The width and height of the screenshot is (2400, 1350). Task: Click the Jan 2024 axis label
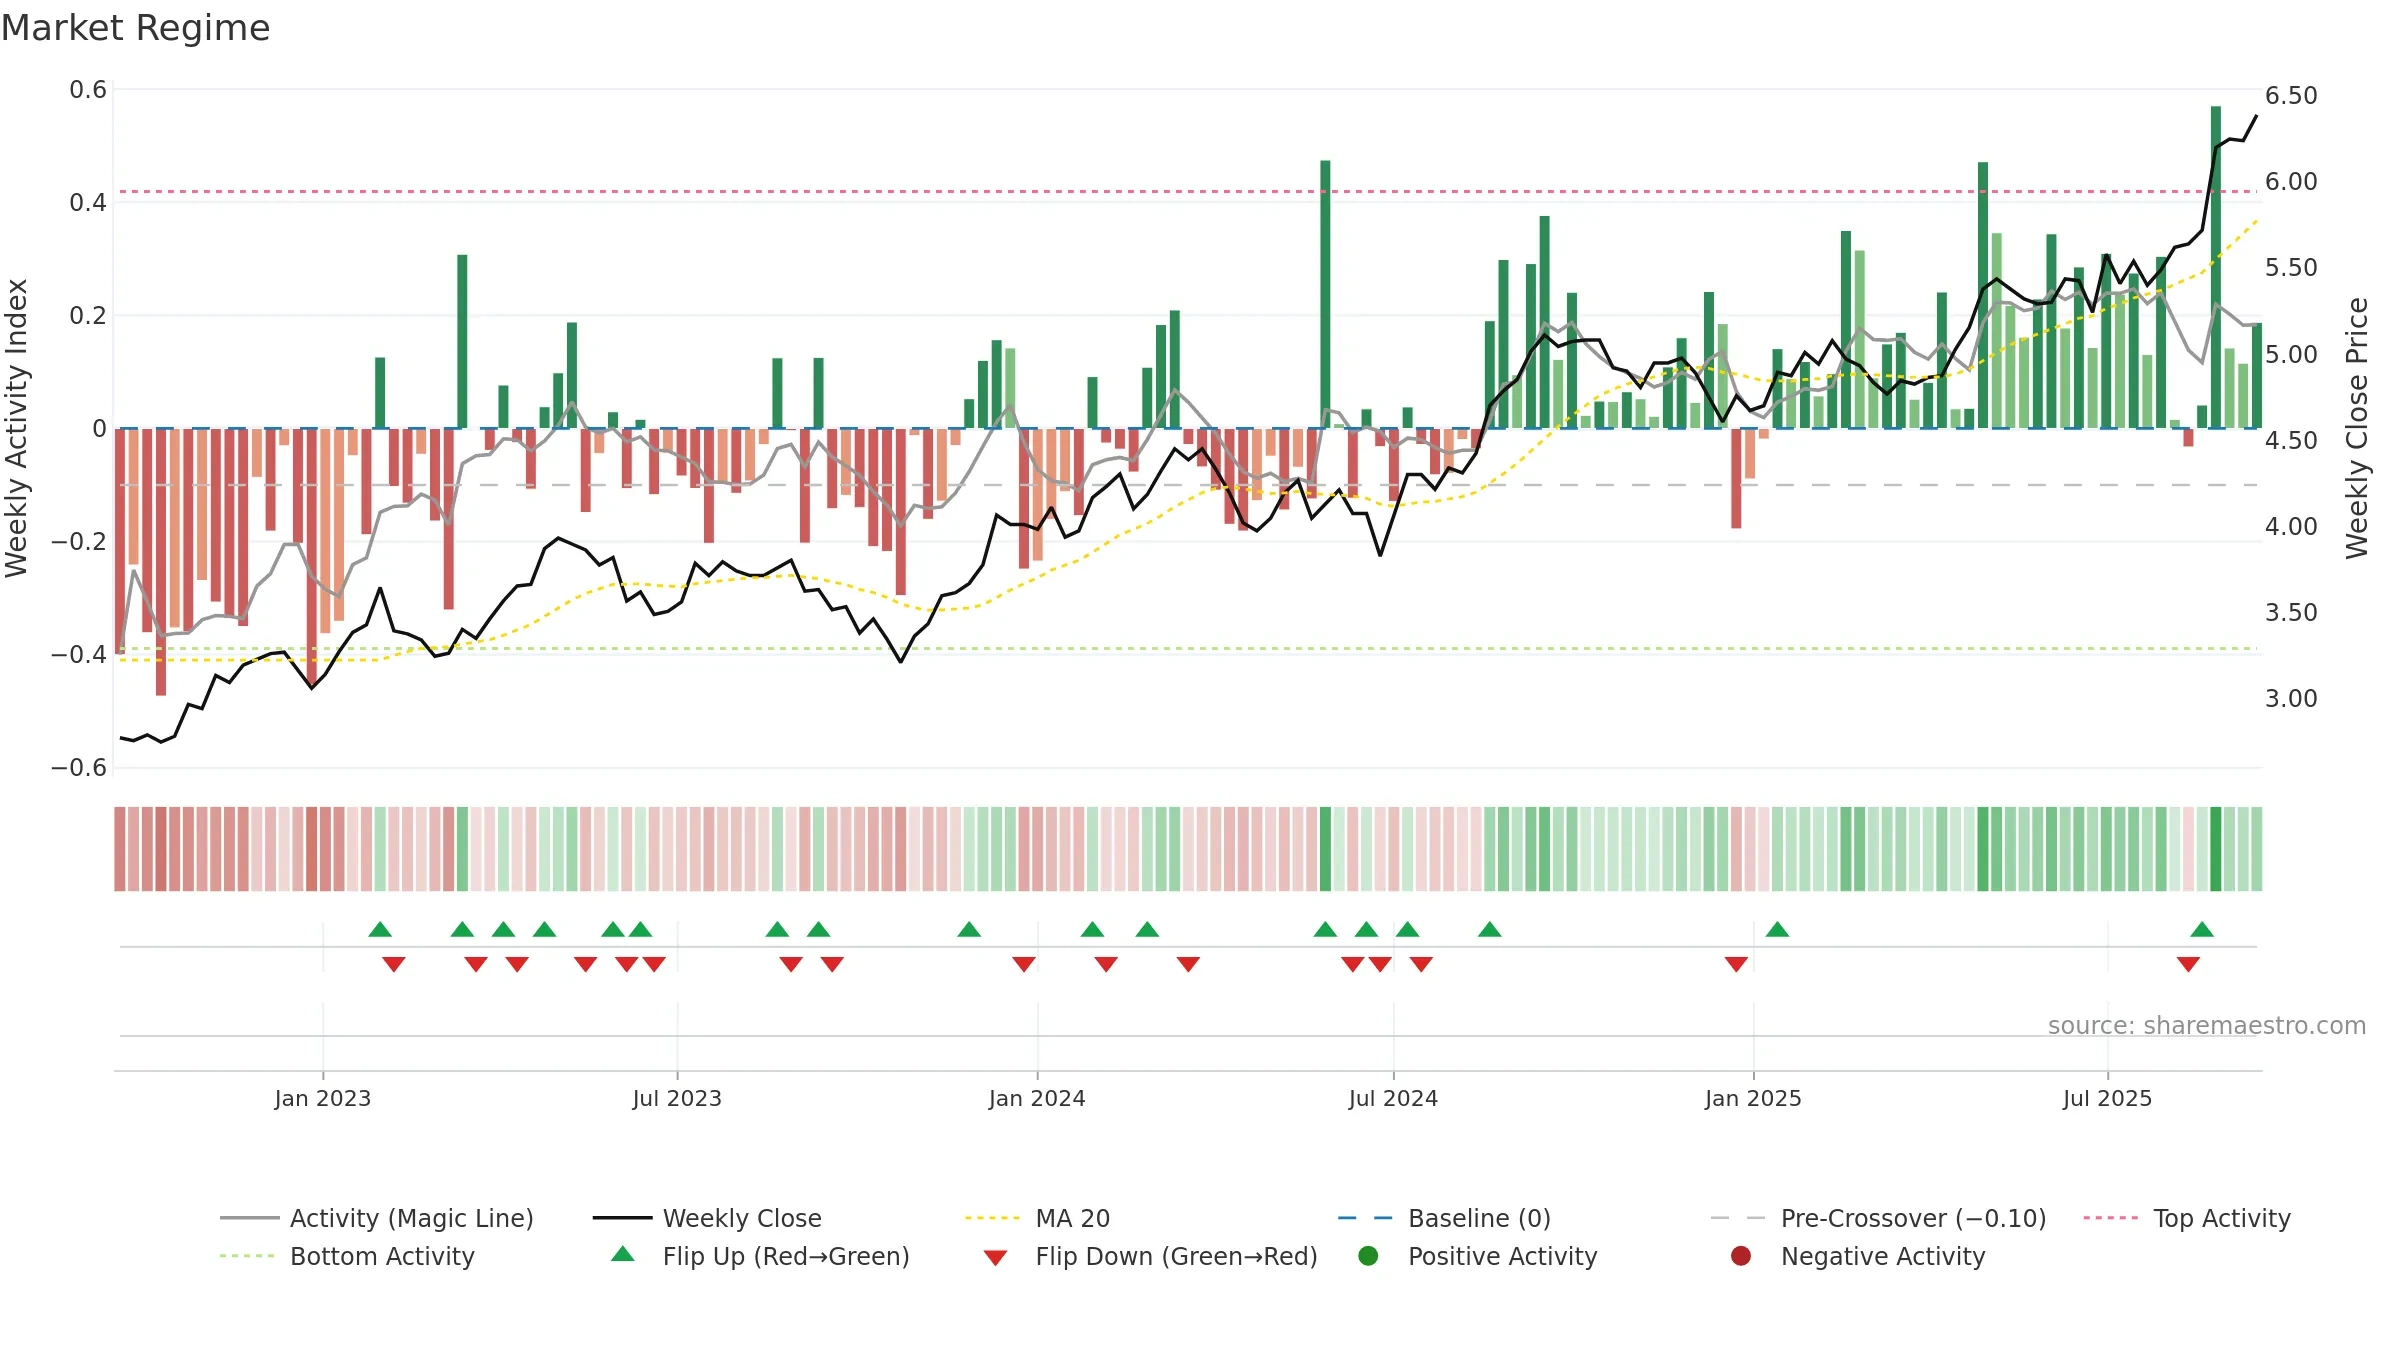[x=1037, y=1098]
